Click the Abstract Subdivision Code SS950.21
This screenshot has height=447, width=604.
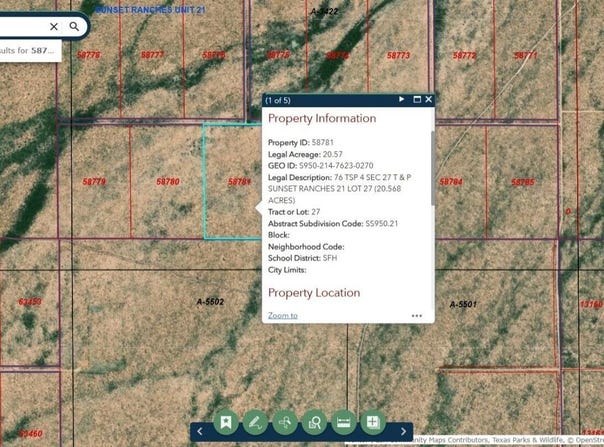point(381,224)
